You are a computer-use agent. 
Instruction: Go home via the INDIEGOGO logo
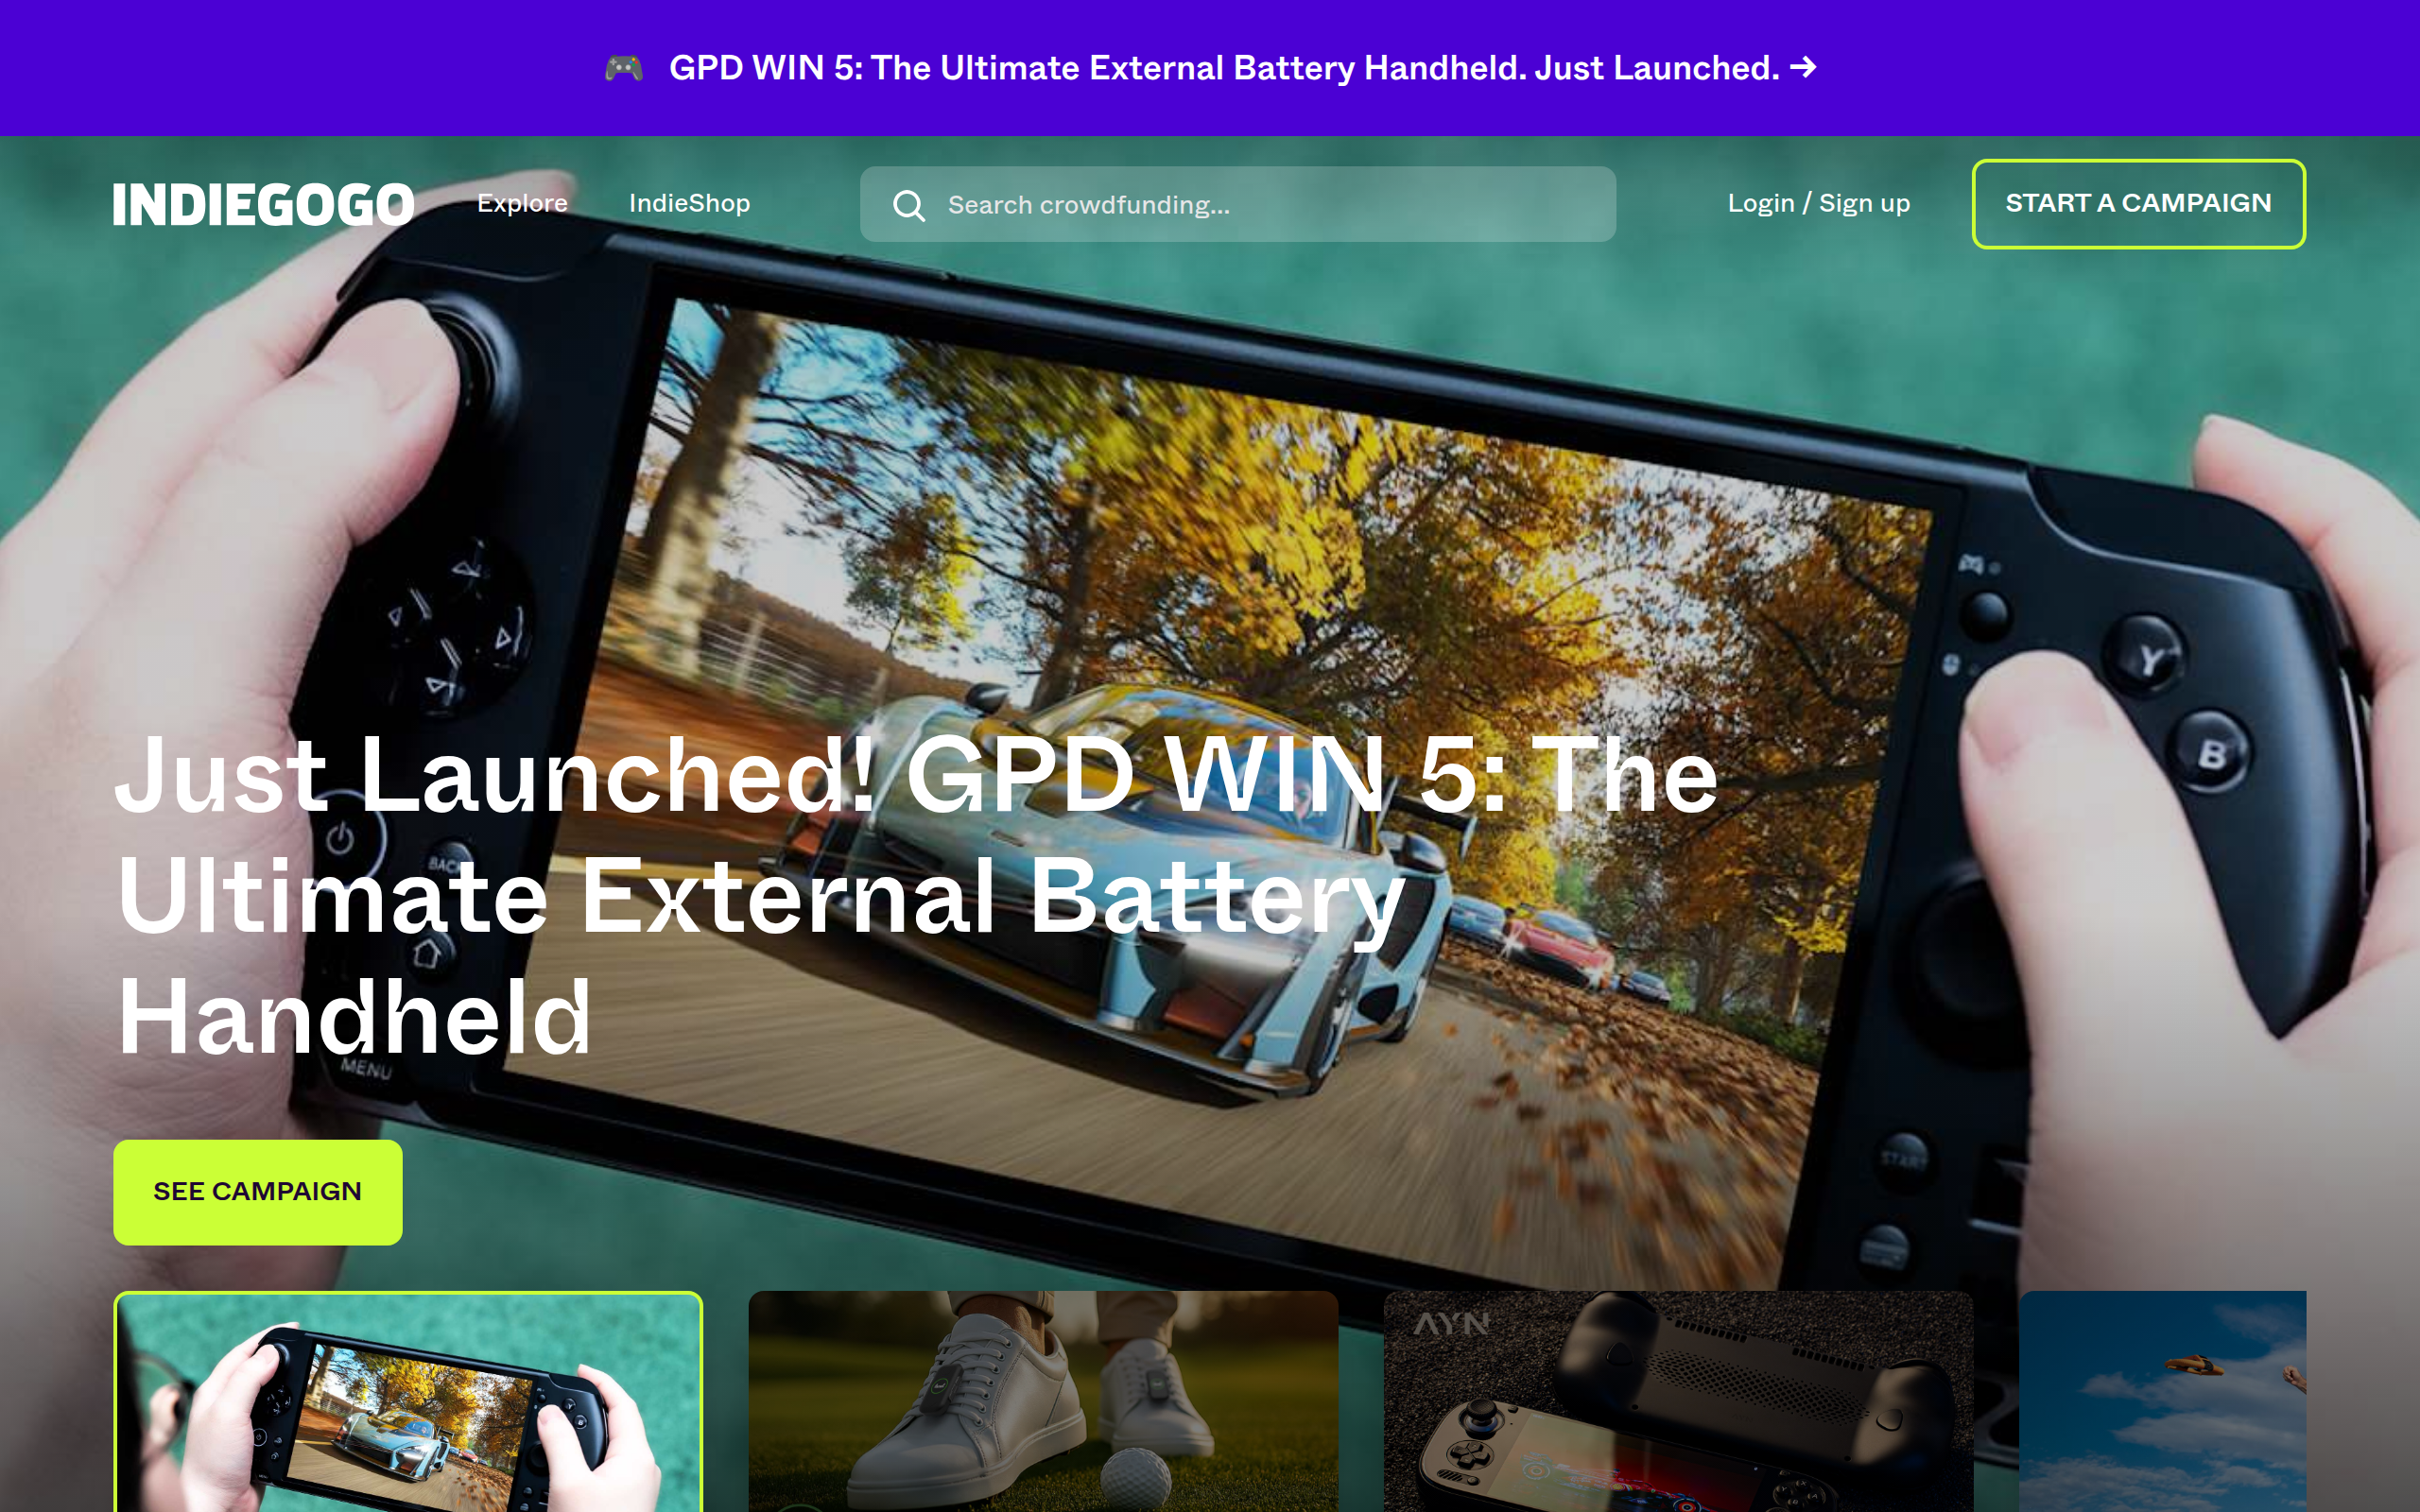(263, 204)
